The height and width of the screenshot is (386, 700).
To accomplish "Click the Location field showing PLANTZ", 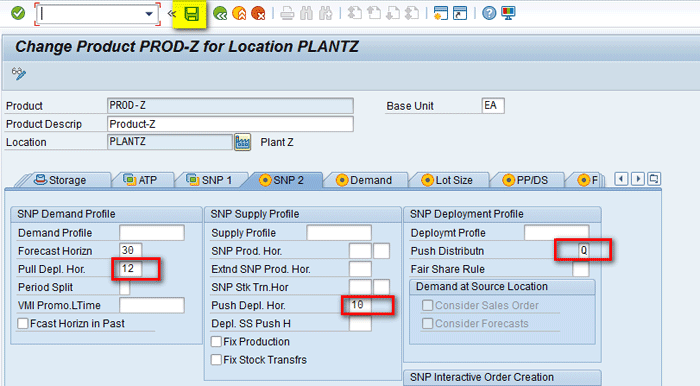I will coord(170,142).
